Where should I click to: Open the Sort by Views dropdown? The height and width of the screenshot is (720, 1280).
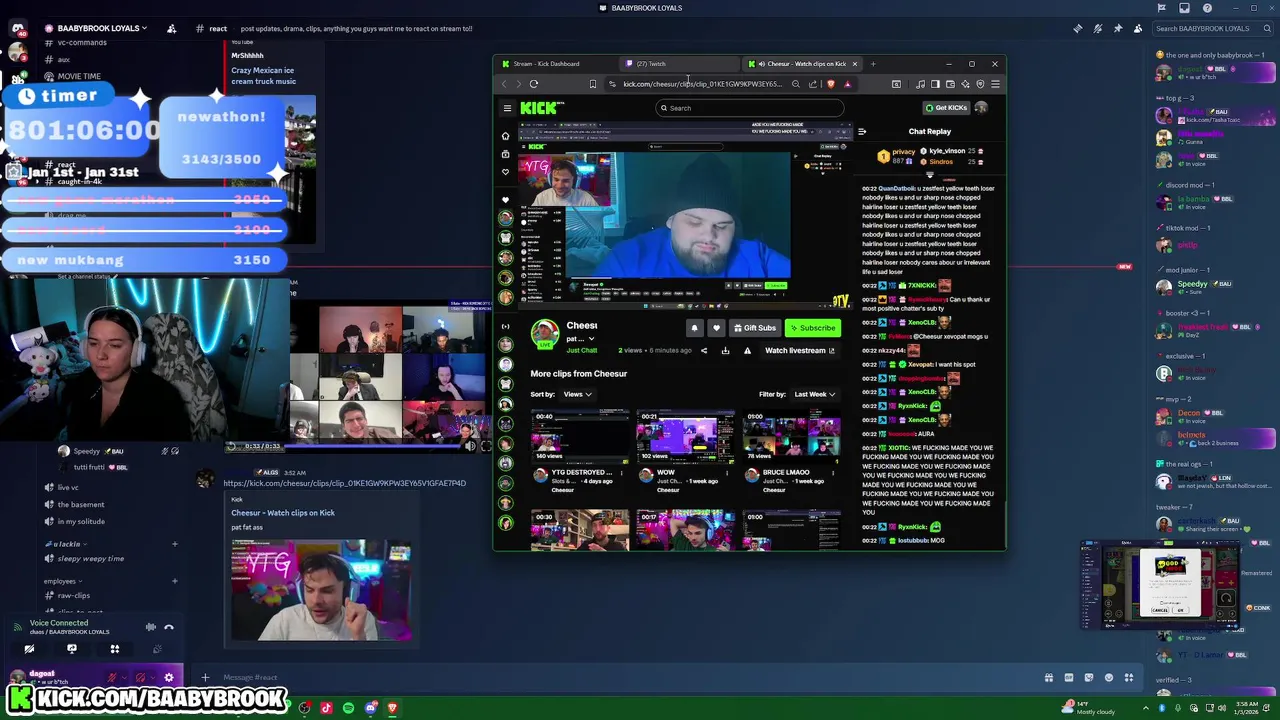click(577, 394)
